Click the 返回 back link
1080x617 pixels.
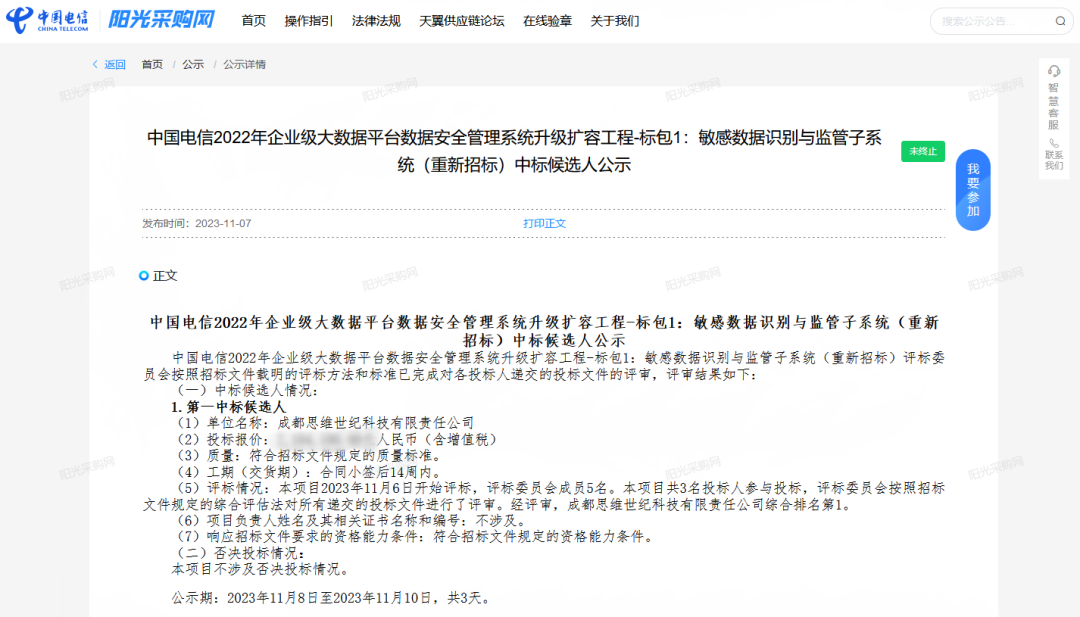point(115,64)
